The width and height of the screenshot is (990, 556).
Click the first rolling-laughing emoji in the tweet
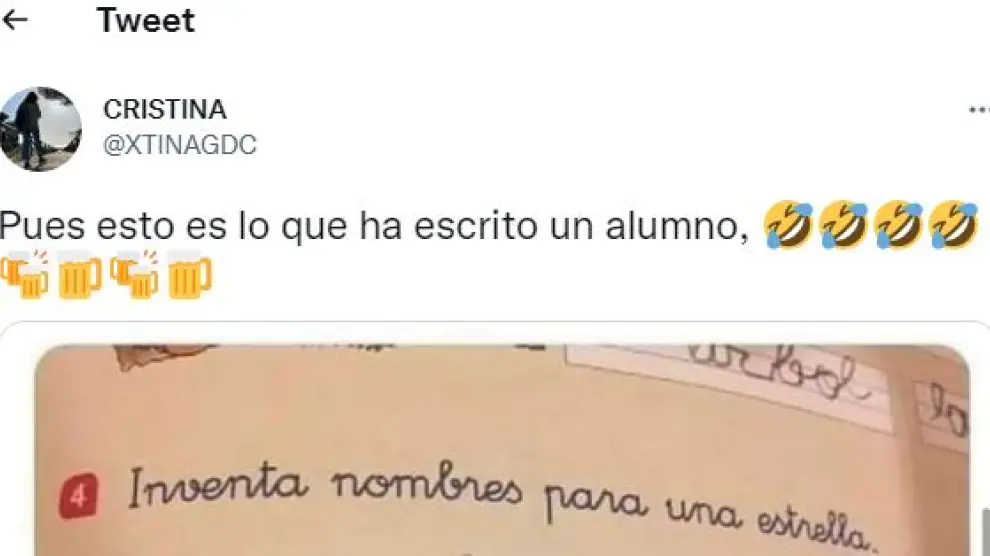click(788, 225)
